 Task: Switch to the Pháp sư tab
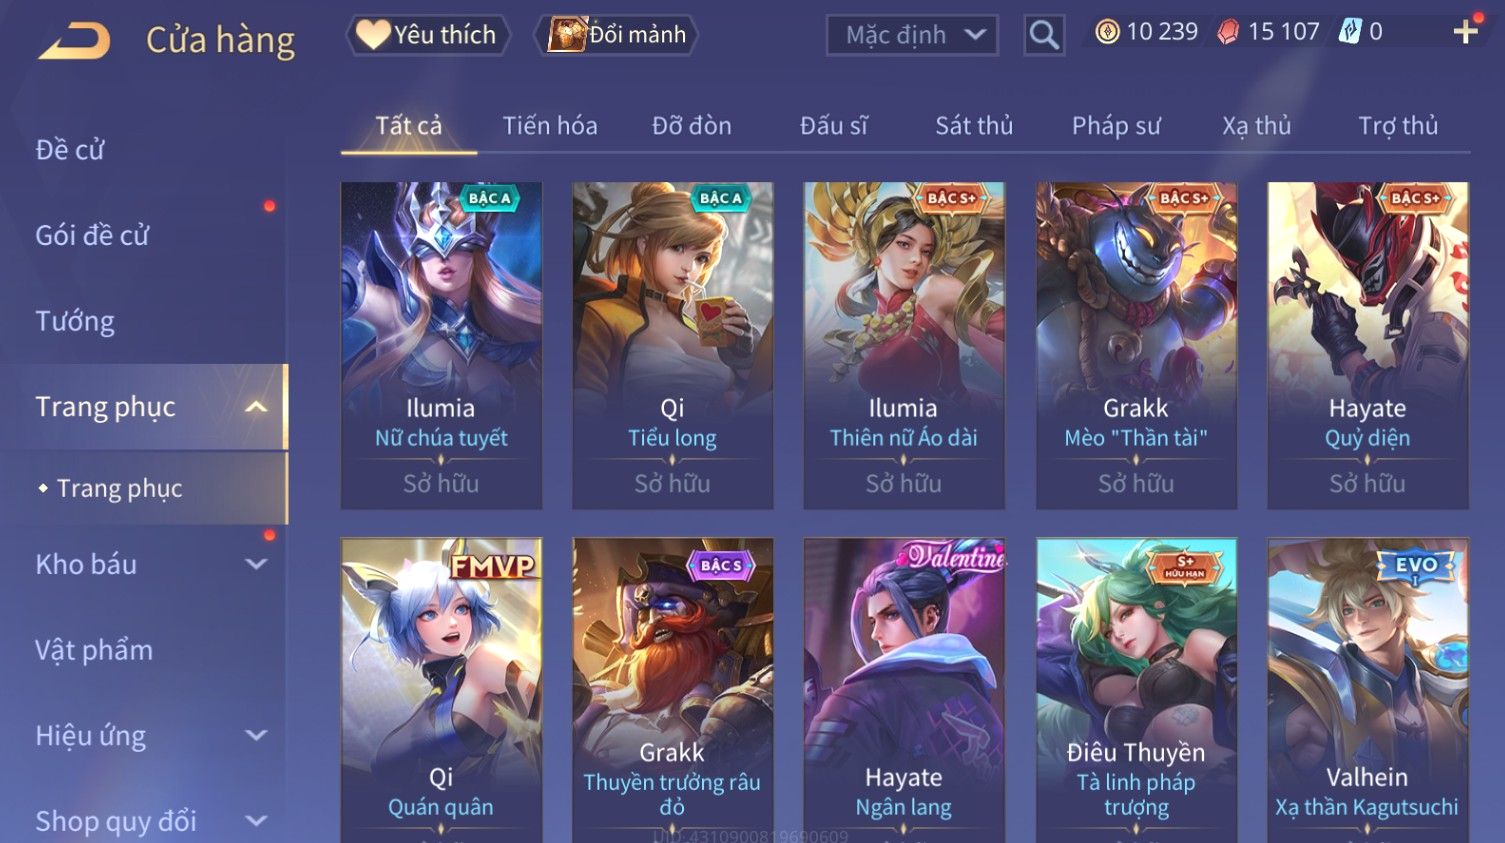pyautogui.click(x=1116, y=126)
